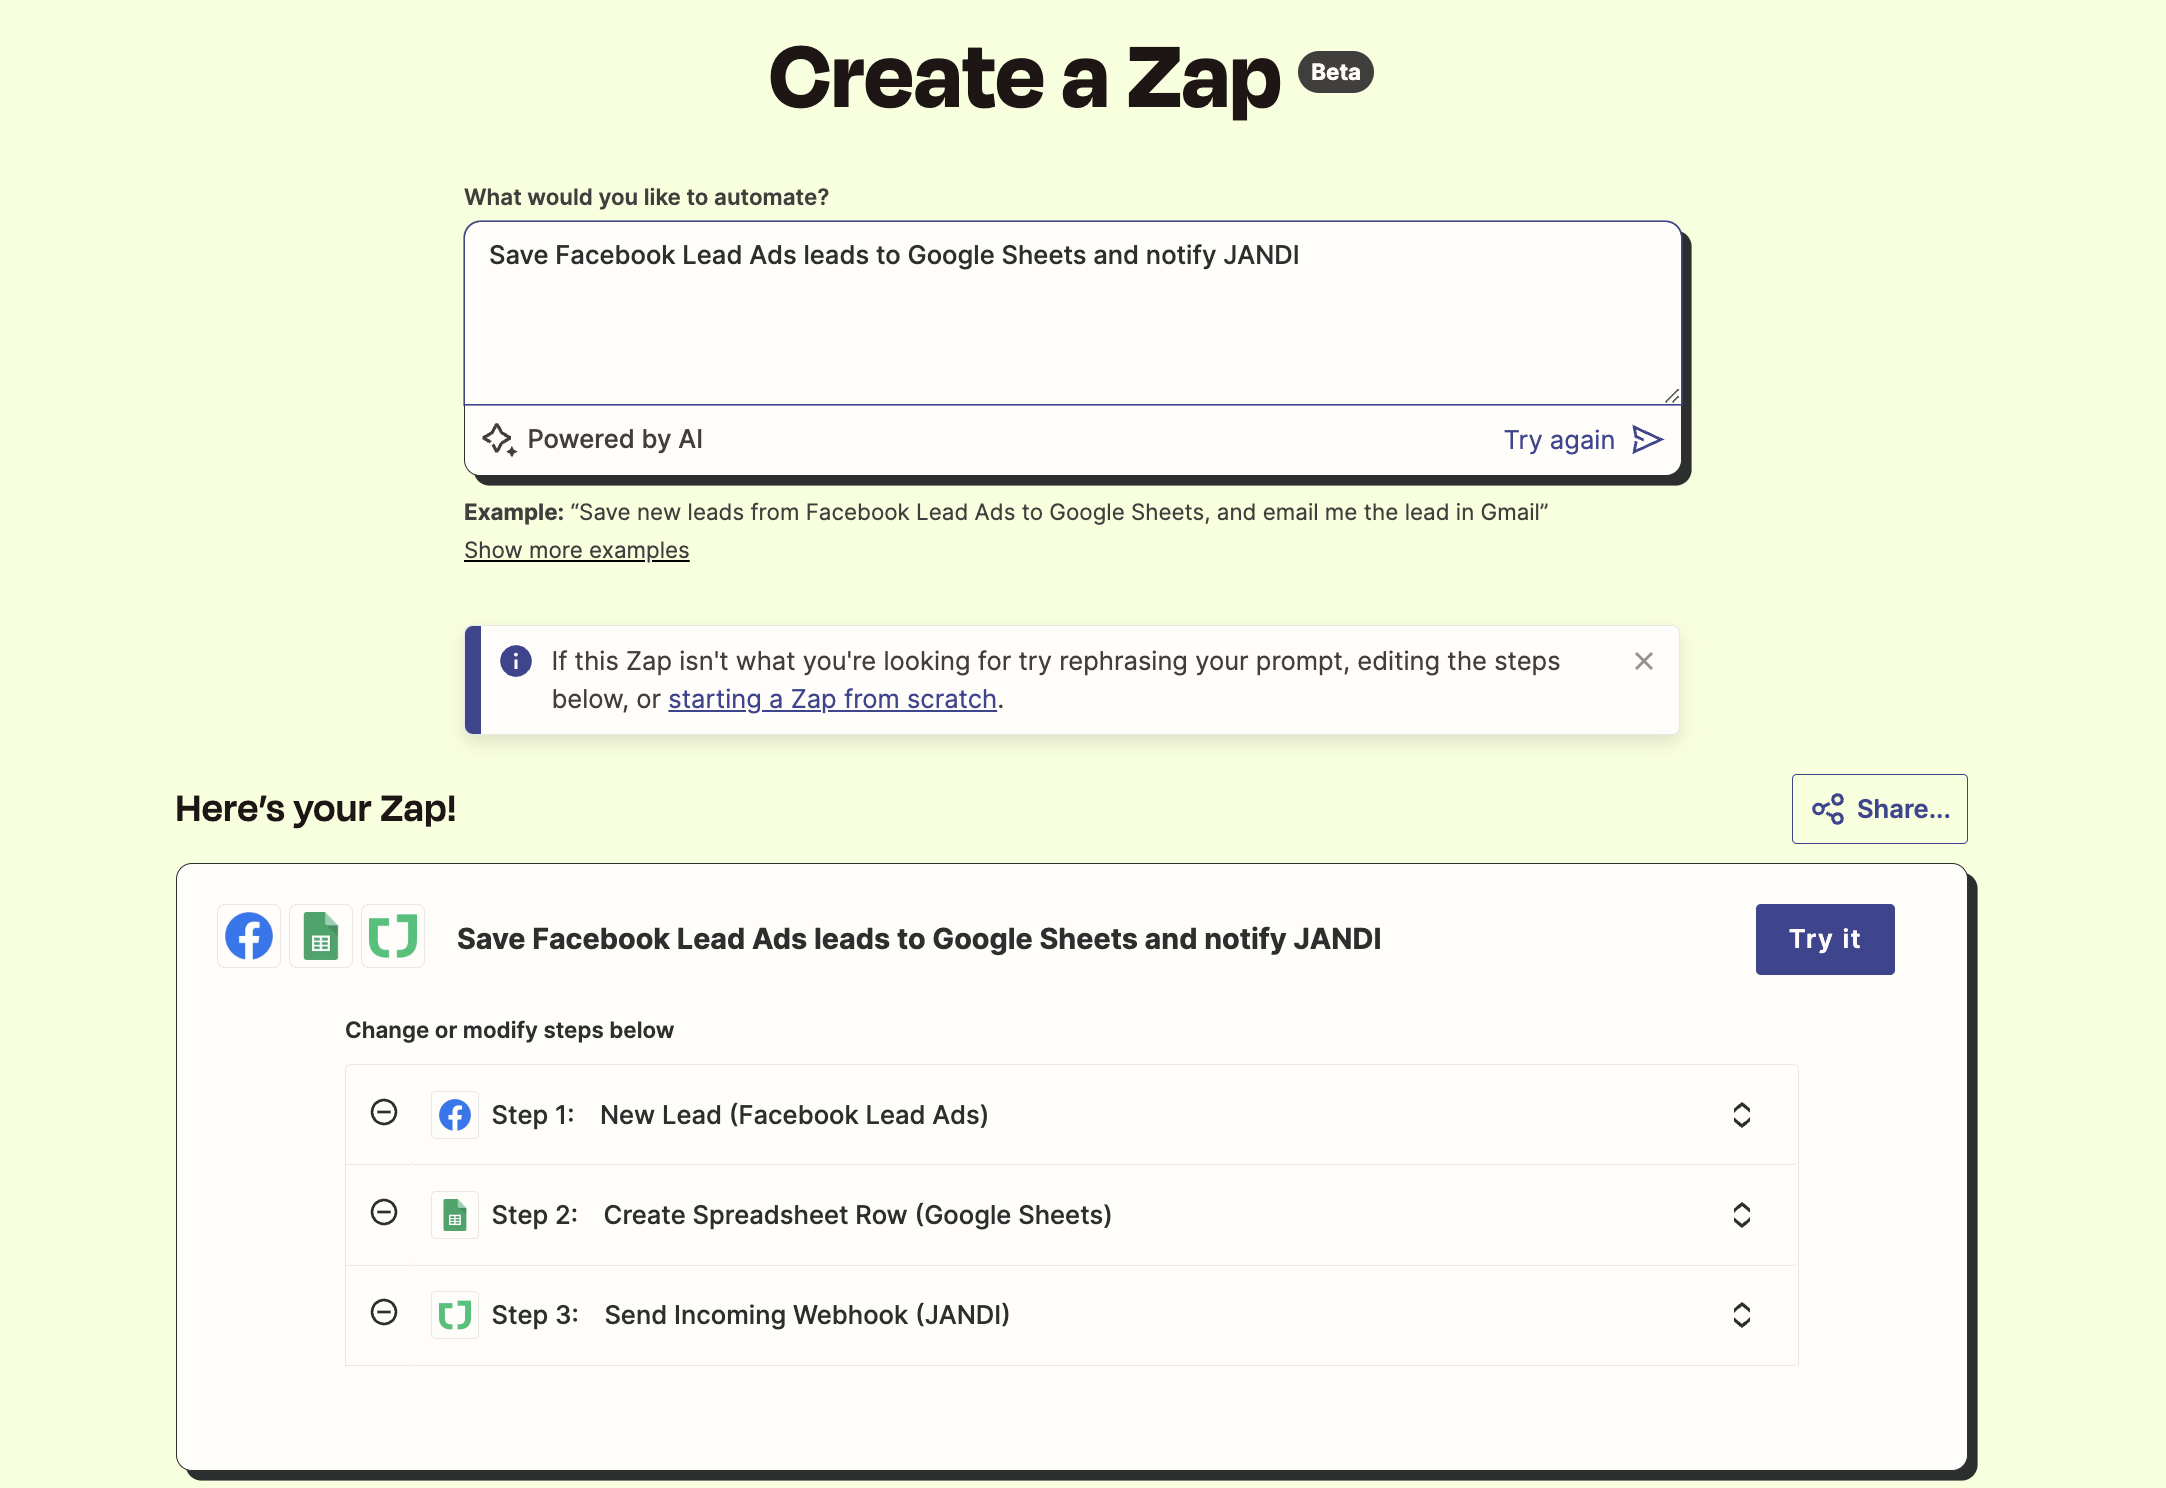Expand Step 1 New Lead chevron selector

[1741, 1115]
